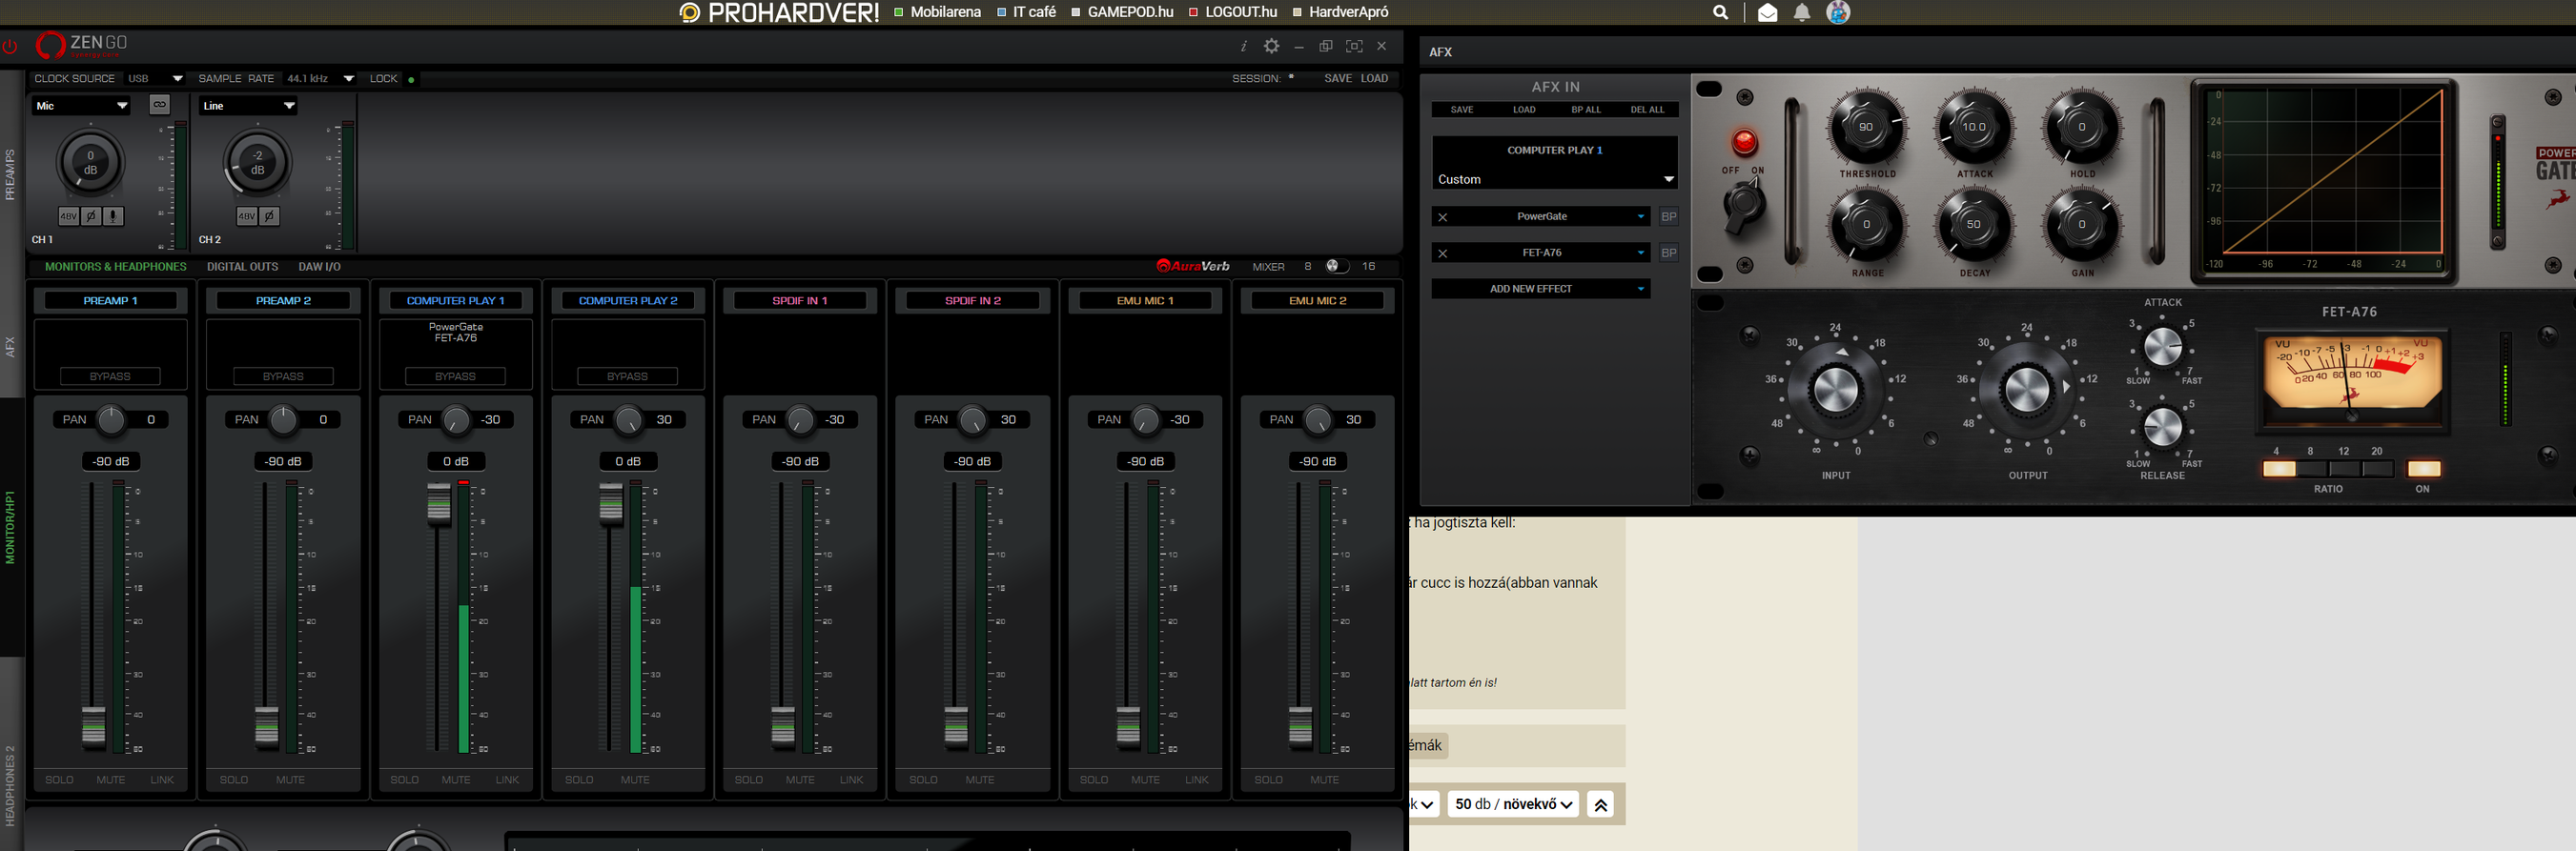Image resolution: width=2576 pixels, height=851 pixels.
Task: Invert phase on CH 1 preamp
Action: click(x=91, y=216)
